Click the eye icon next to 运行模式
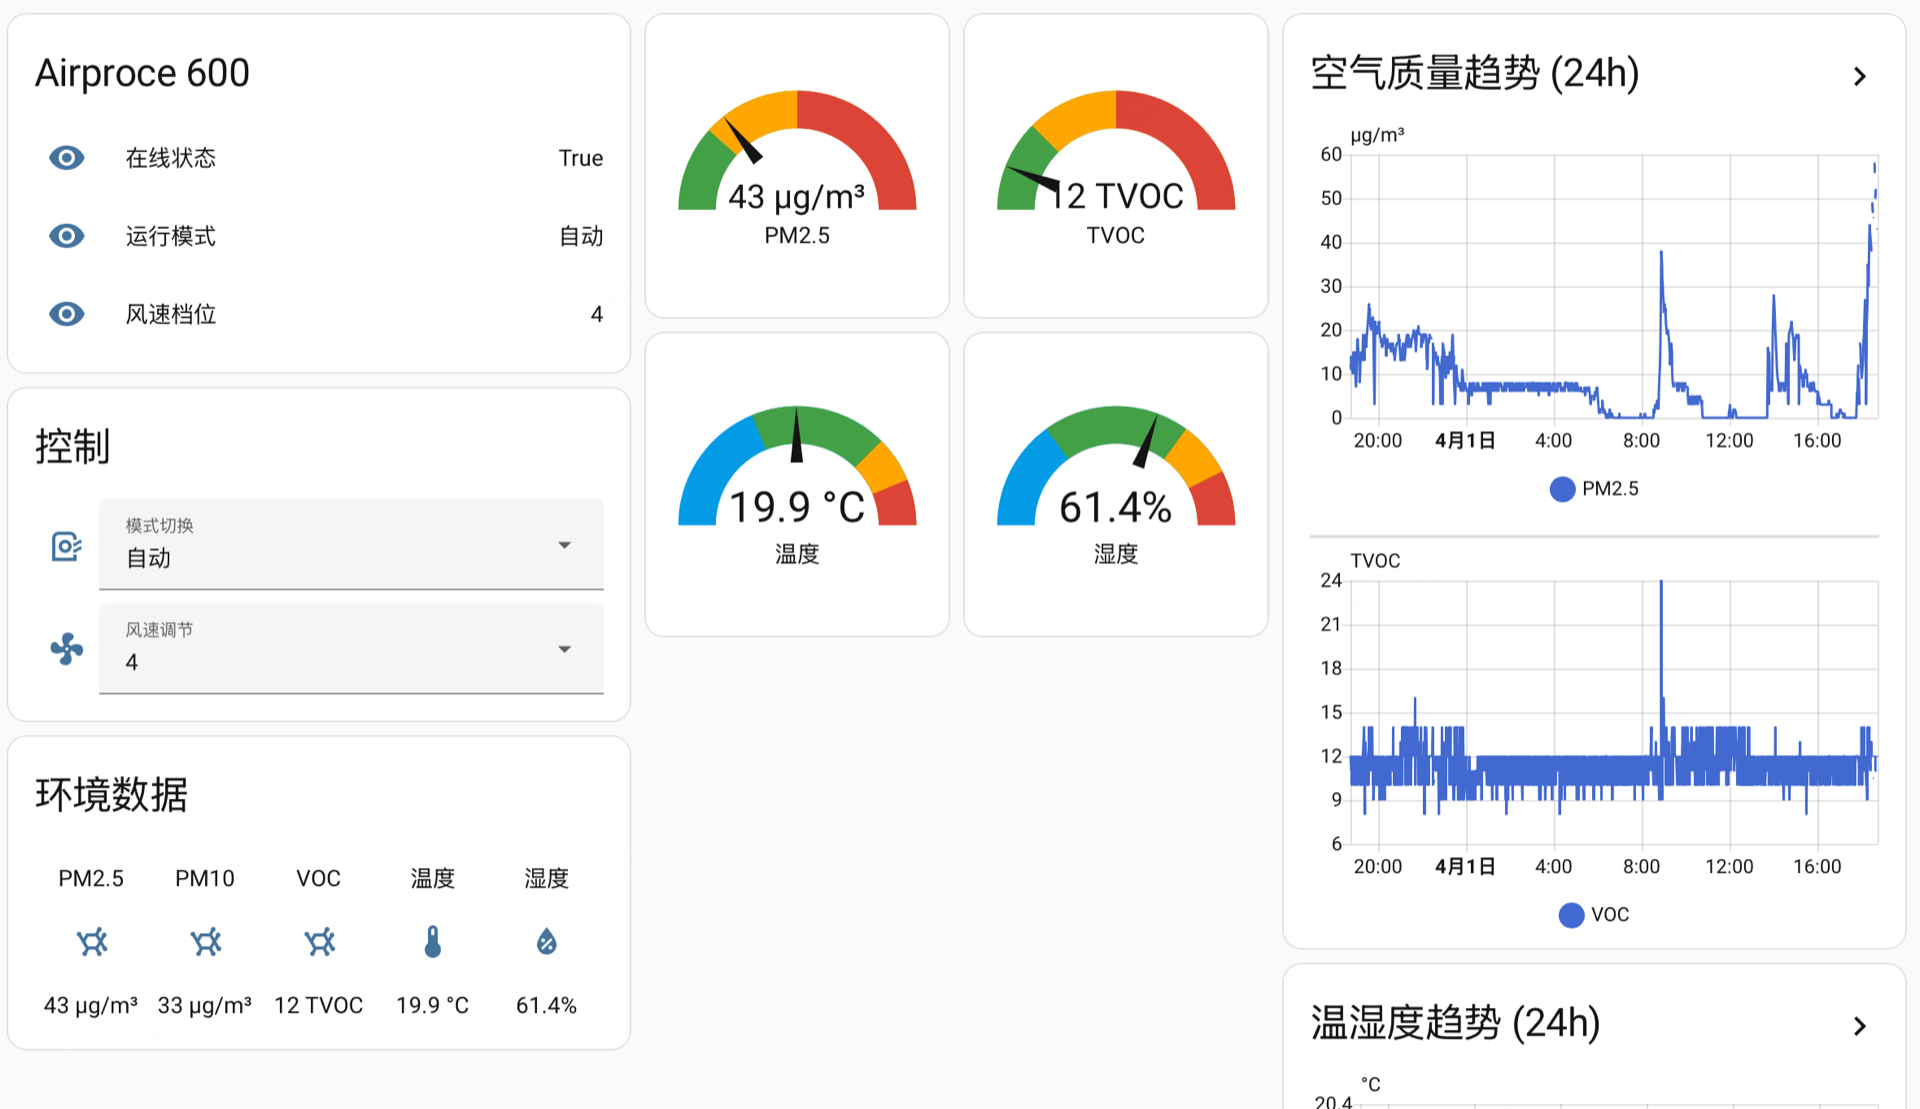This screenshot has width=1920, height=1109. 66,236
